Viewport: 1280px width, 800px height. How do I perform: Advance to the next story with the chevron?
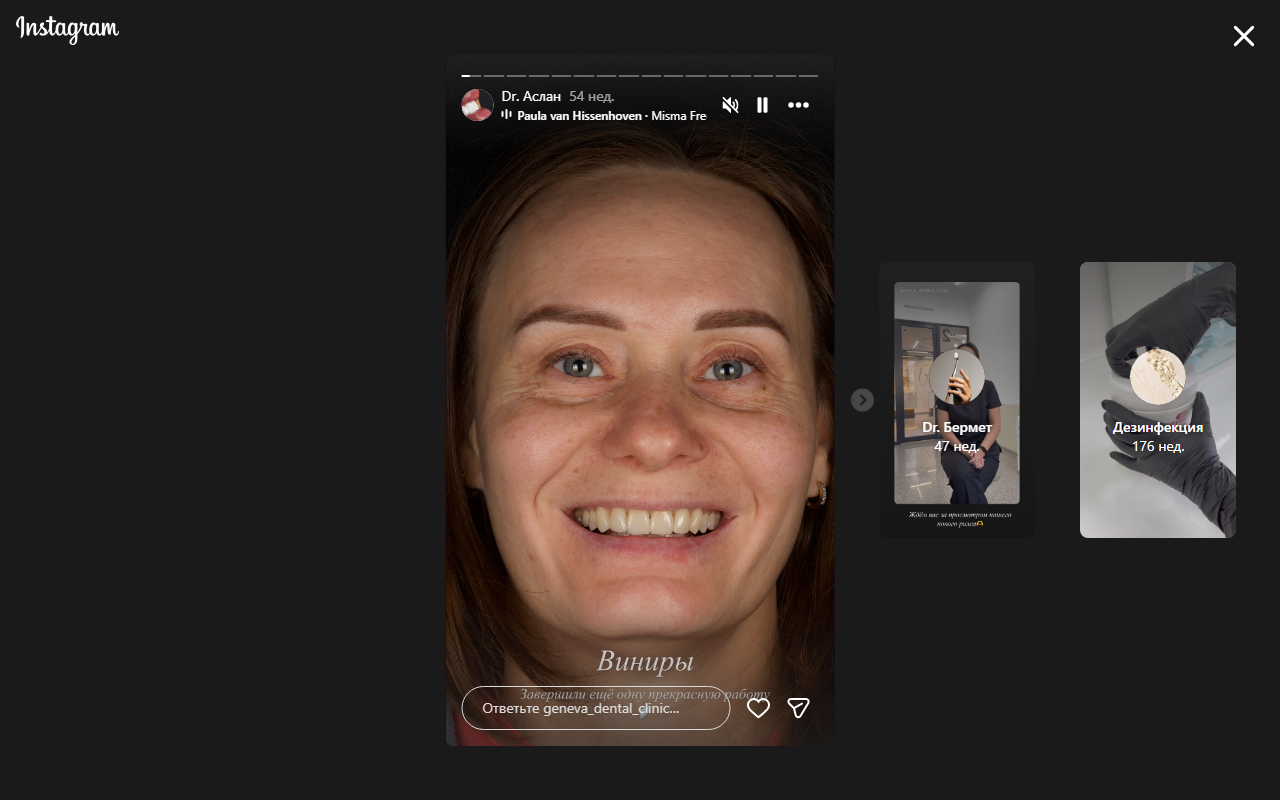tap(862, 400)
